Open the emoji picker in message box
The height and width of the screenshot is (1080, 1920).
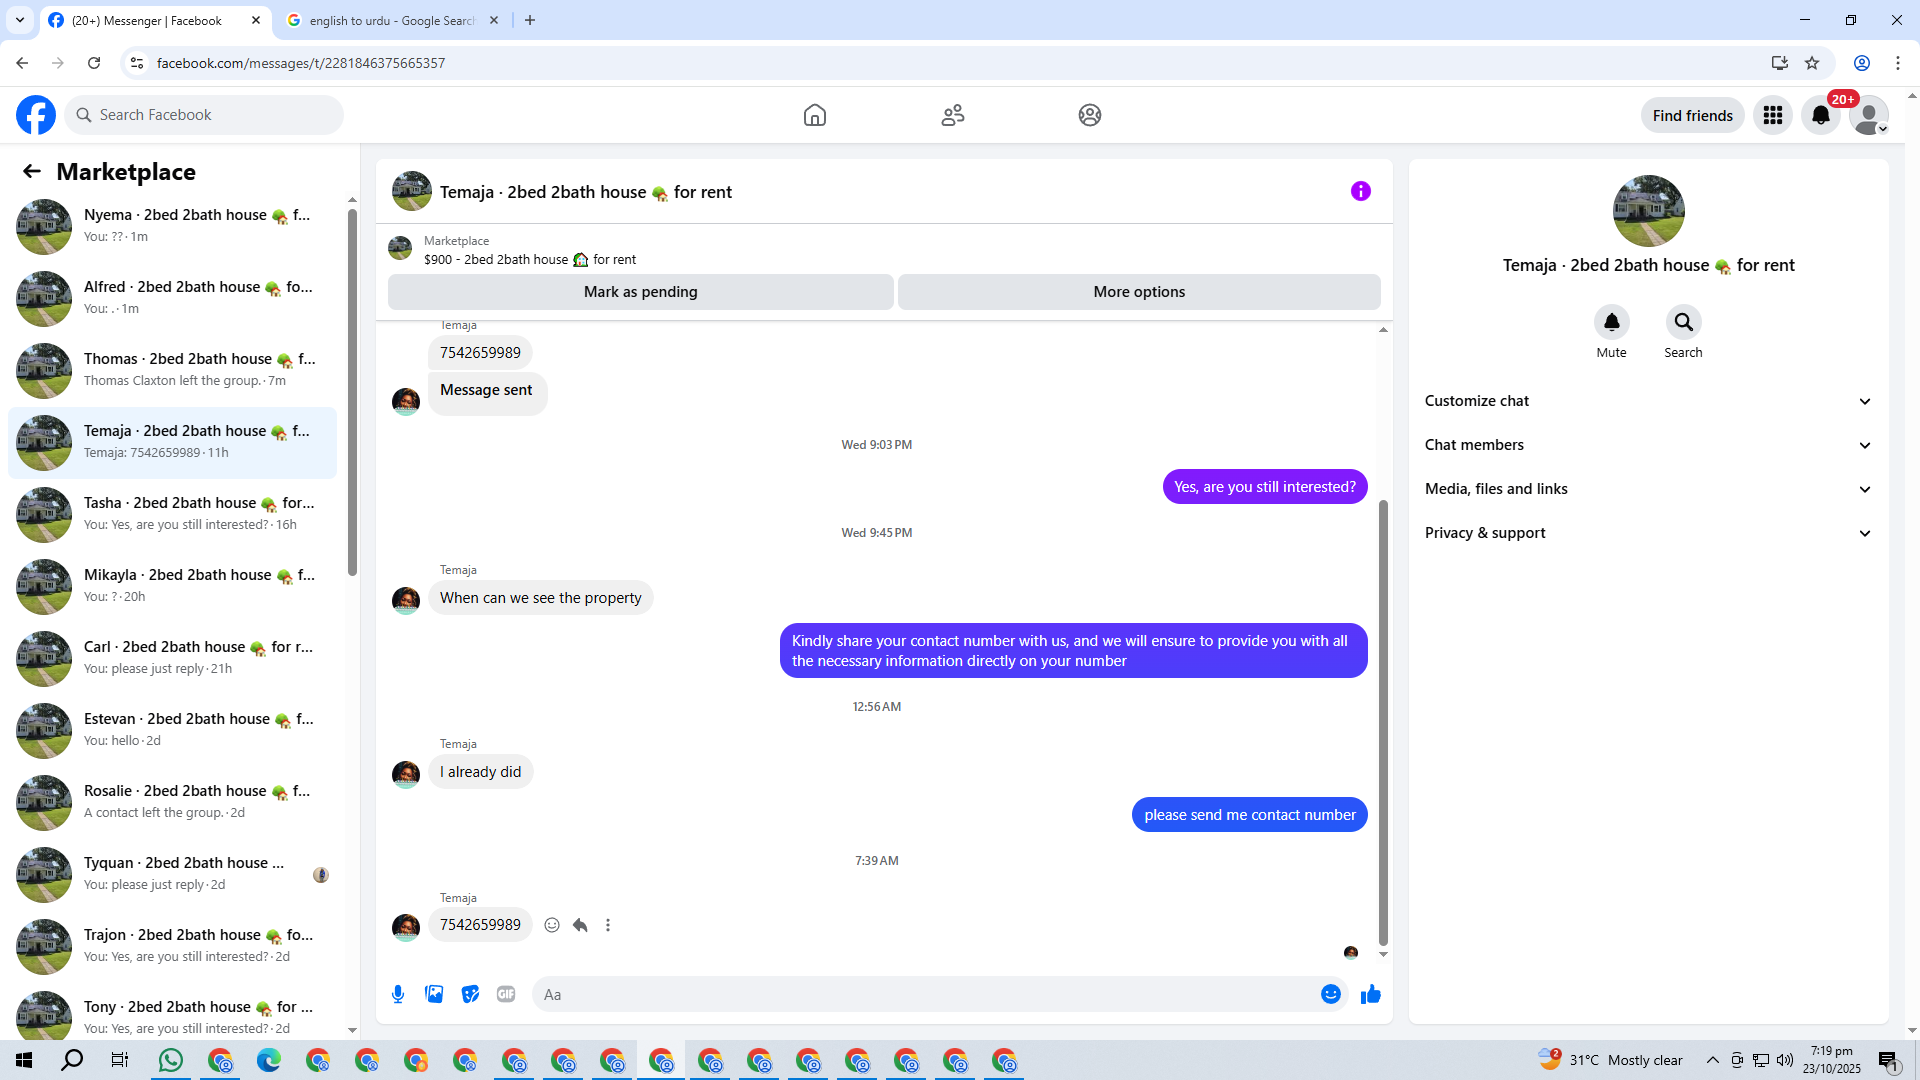[x=1330, y=994]
